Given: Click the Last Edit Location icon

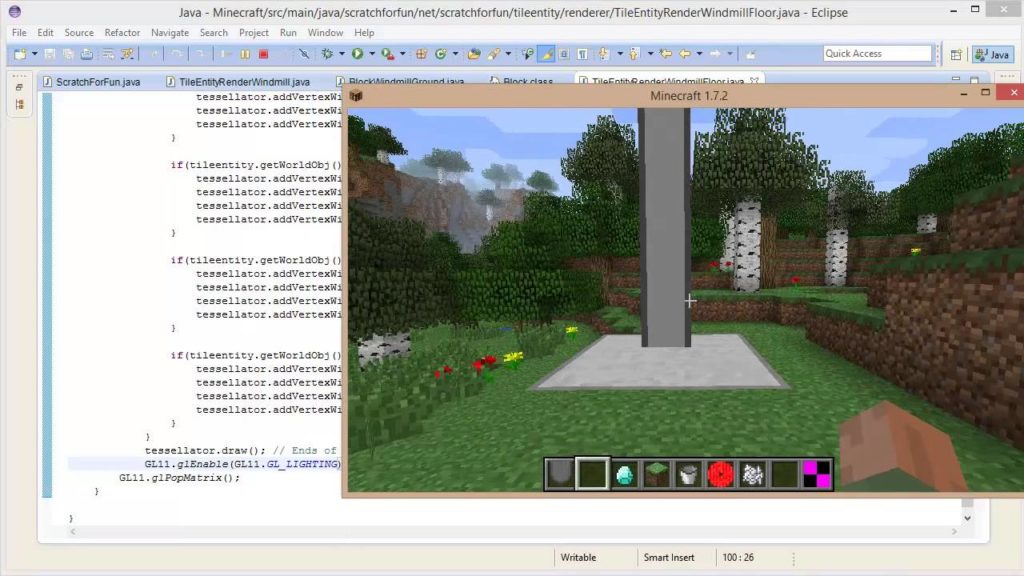Looking at the screenshot, I should (665, 54).
